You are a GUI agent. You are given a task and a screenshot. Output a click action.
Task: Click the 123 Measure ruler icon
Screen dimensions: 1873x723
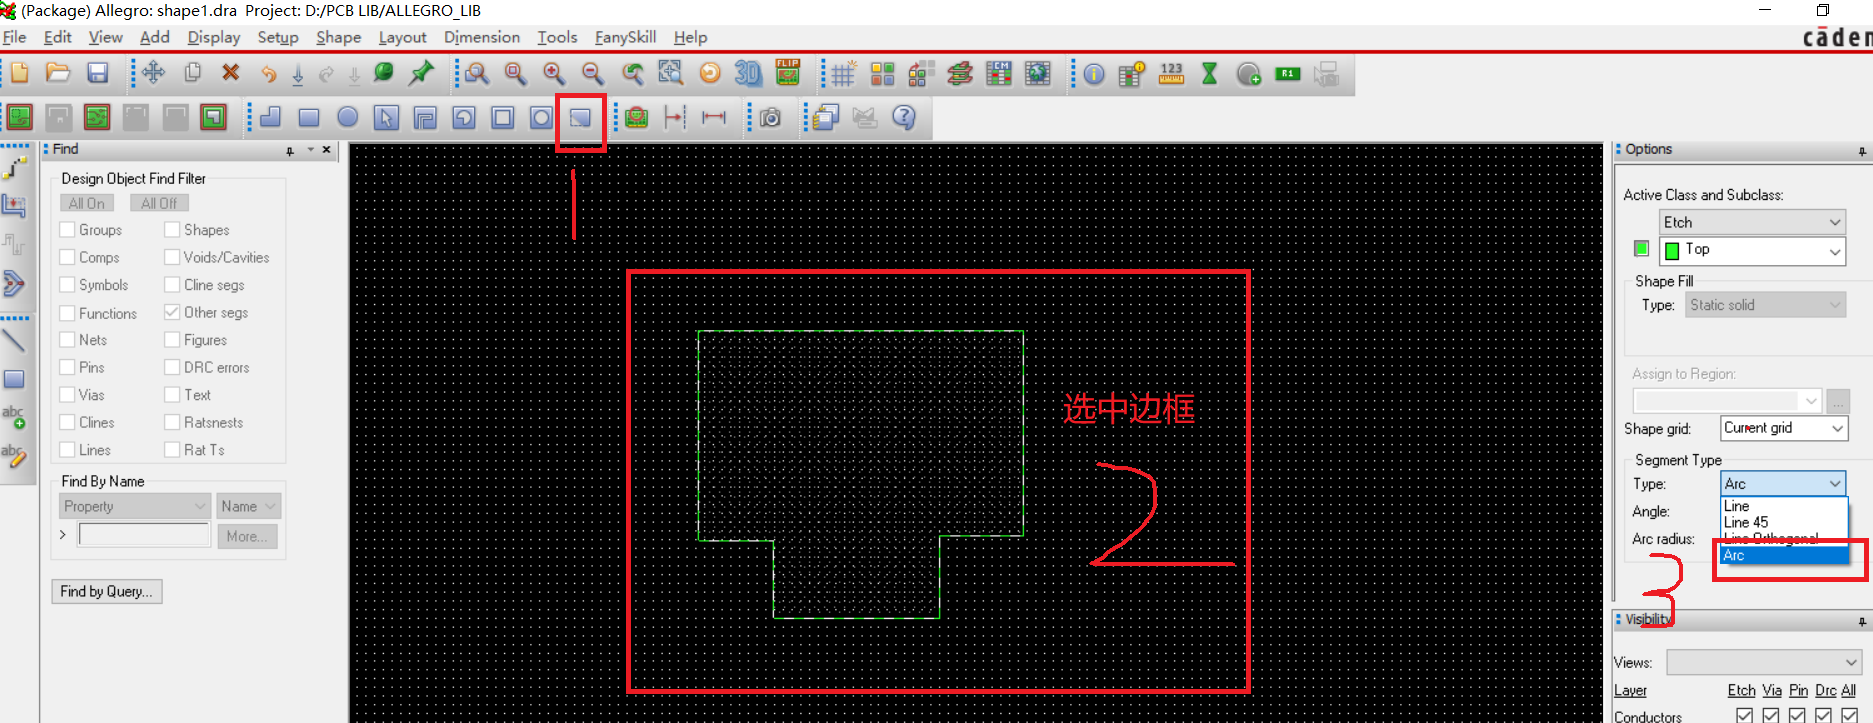tap(1171, 74)
